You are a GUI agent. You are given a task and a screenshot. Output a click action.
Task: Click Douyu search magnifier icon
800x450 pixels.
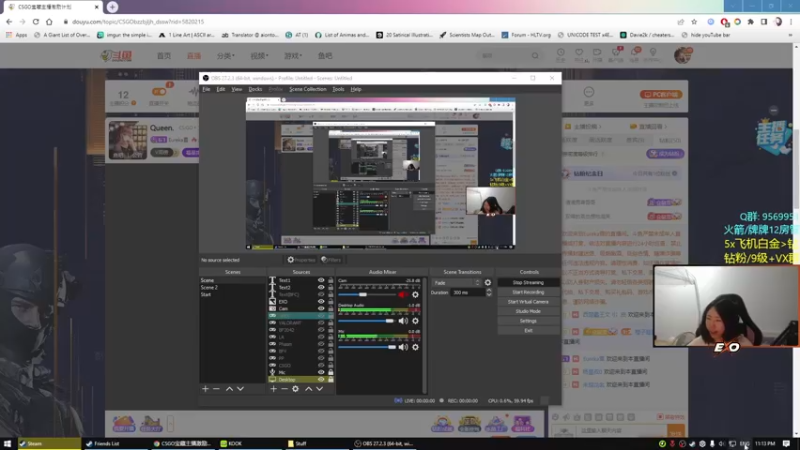pos(535,56)
